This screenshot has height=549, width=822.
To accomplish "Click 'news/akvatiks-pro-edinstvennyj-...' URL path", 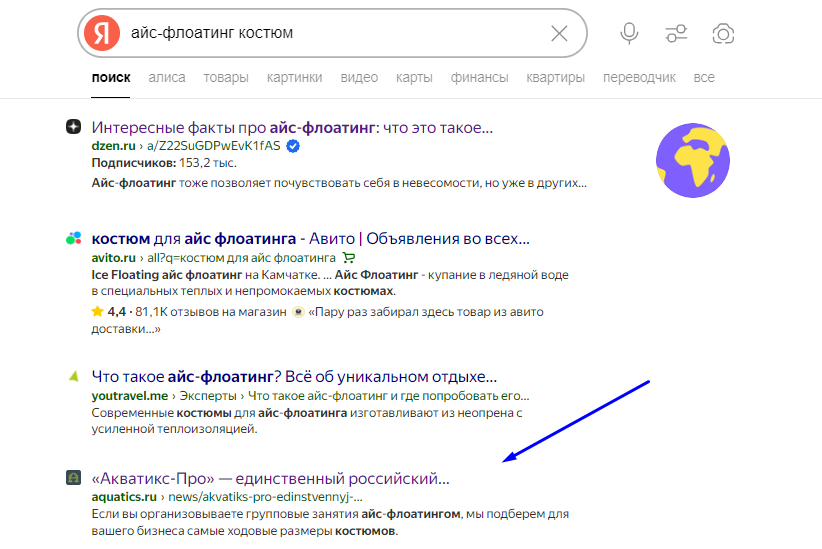I will click(x=265, y=497).
